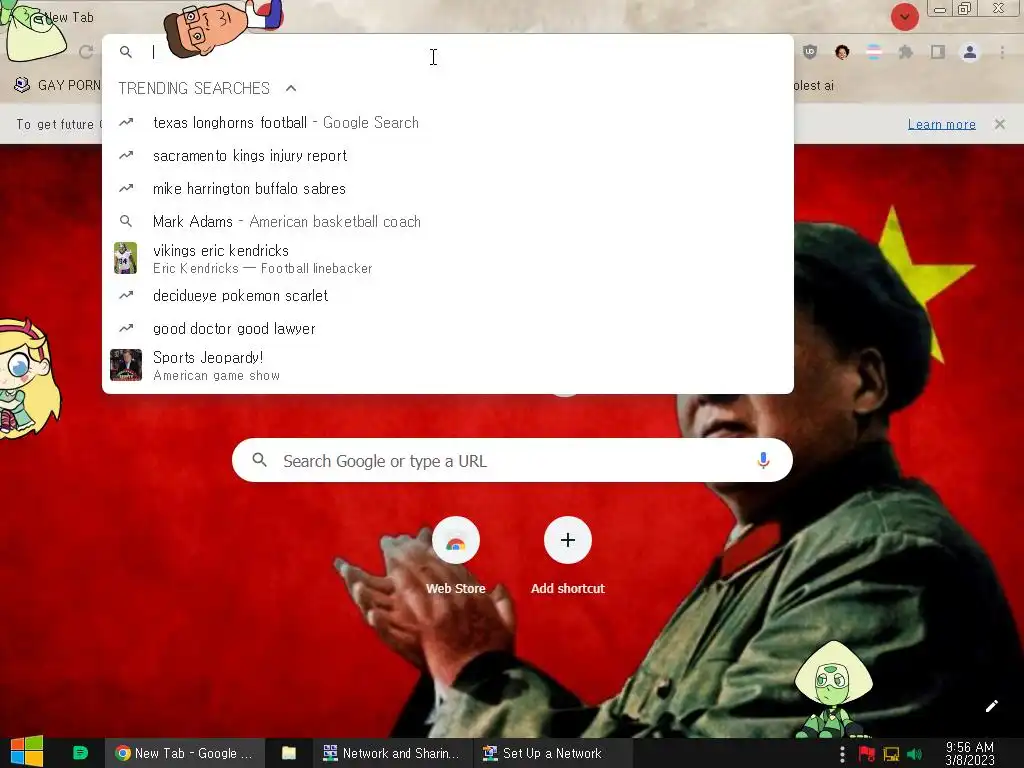
Task: Click the magnifier icon in the page search box
Action: 259,460
